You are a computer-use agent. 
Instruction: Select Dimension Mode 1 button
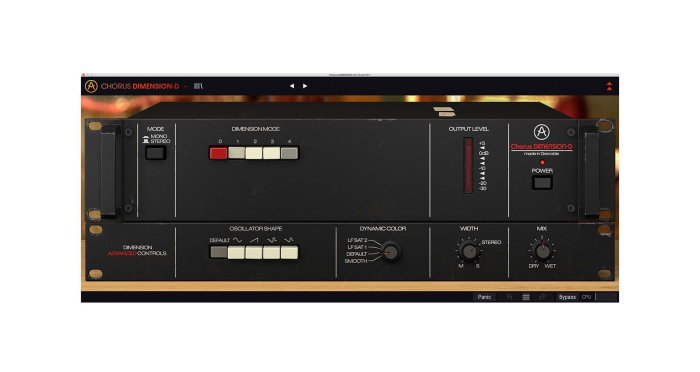pos(236,153)
